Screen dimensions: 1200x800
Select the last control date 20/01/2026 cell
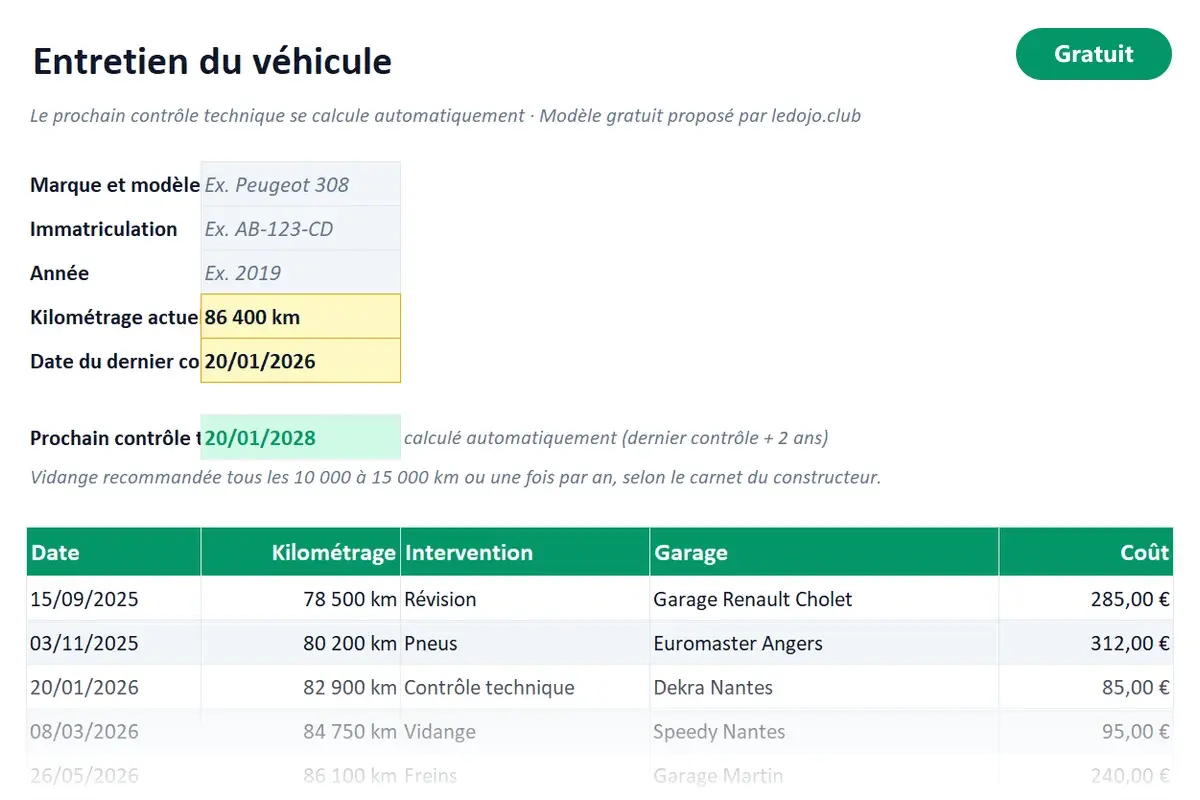(300, 361)
